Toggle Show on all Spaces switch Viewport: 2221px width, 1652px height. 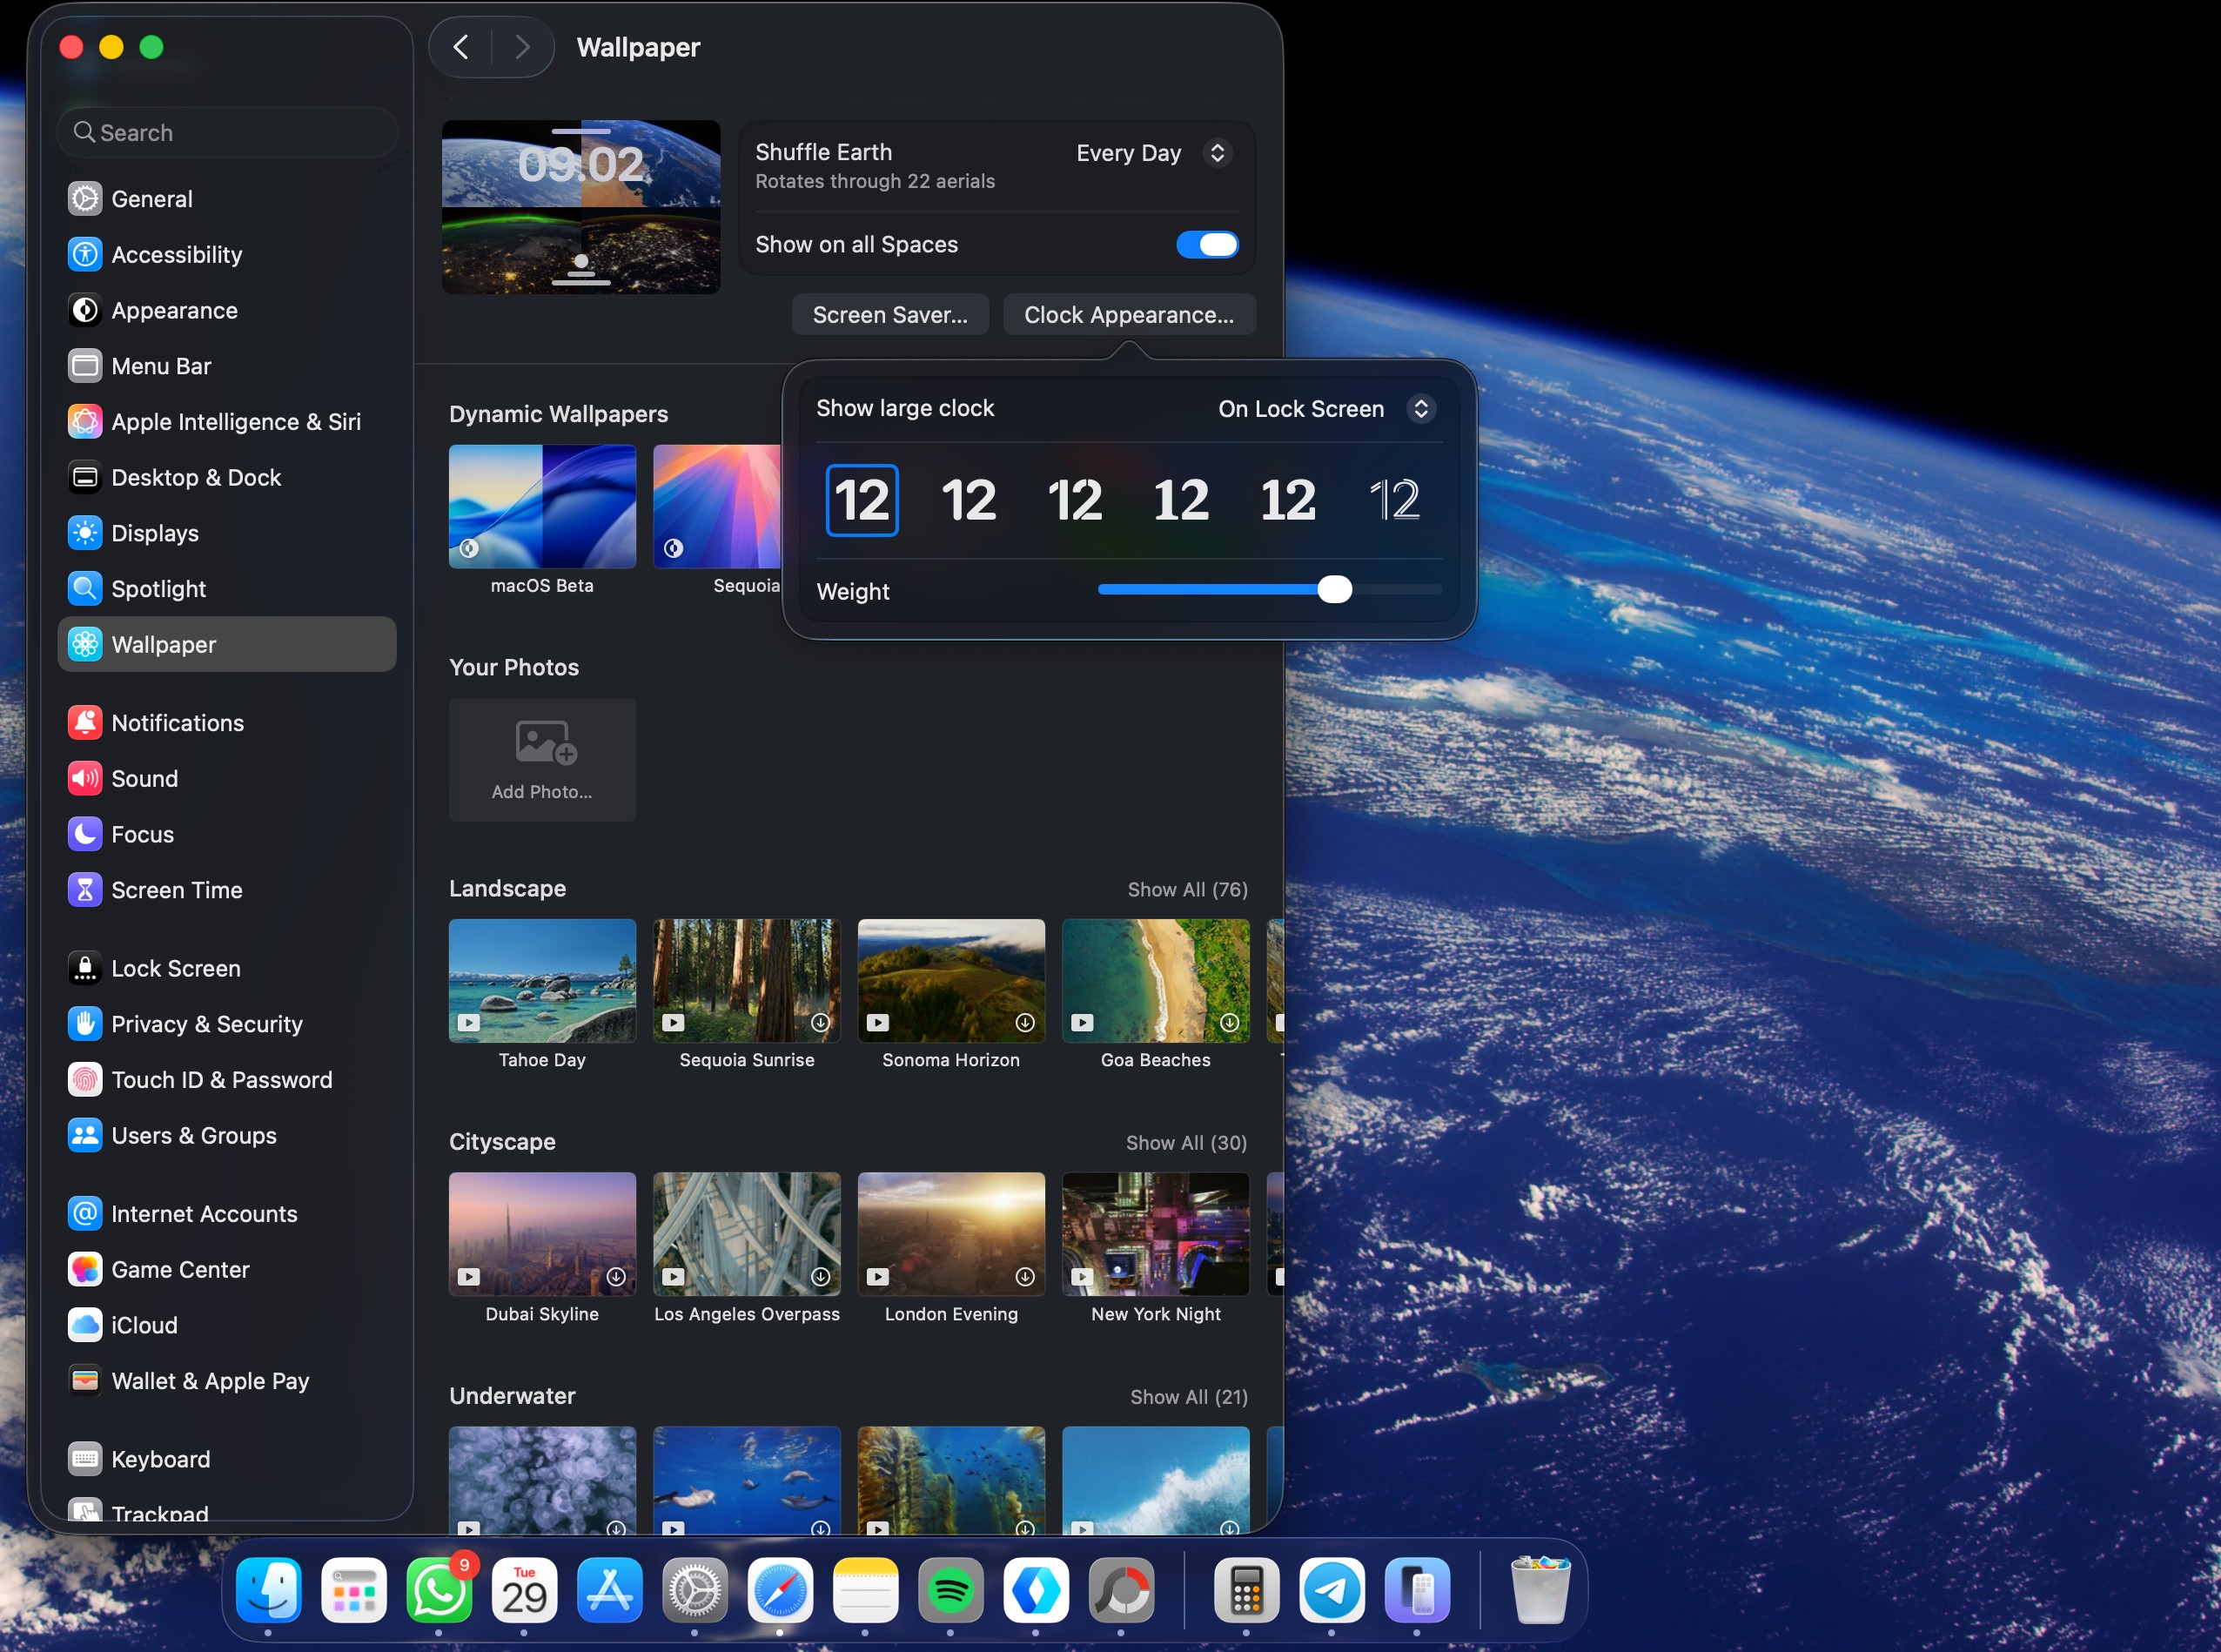click(1207, 245)
